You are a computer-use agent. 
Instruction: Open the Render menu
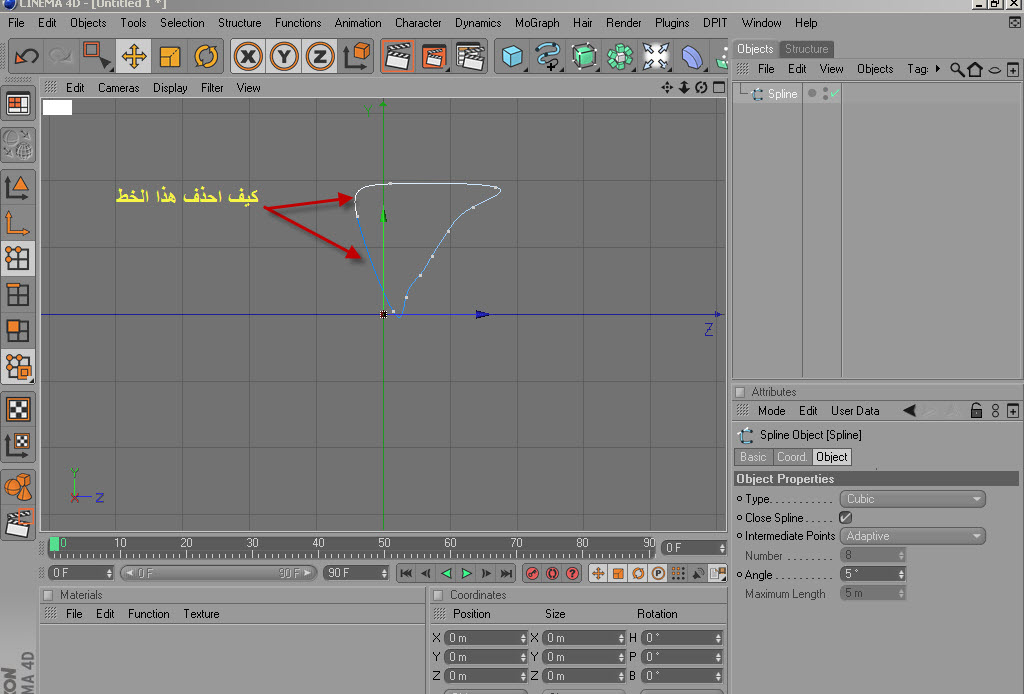pyautogui.click(x=624, y=23)
